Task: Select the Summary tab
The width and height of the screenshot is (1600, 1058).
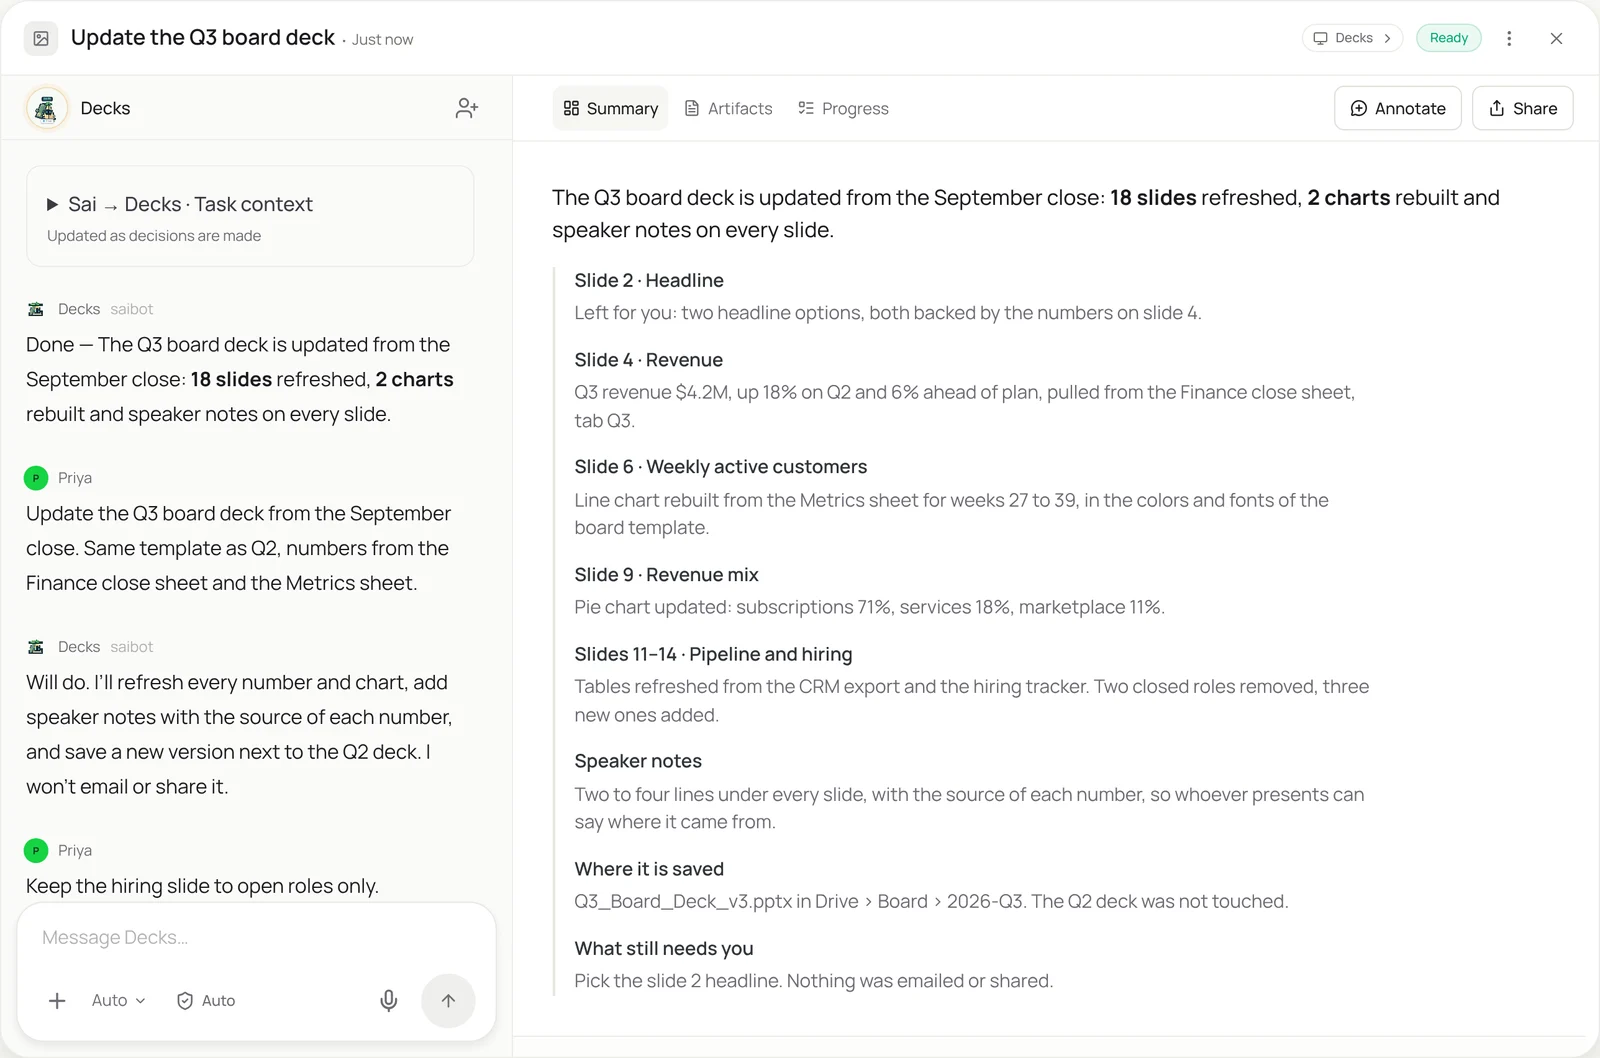Action: click(x=610, y=108)
